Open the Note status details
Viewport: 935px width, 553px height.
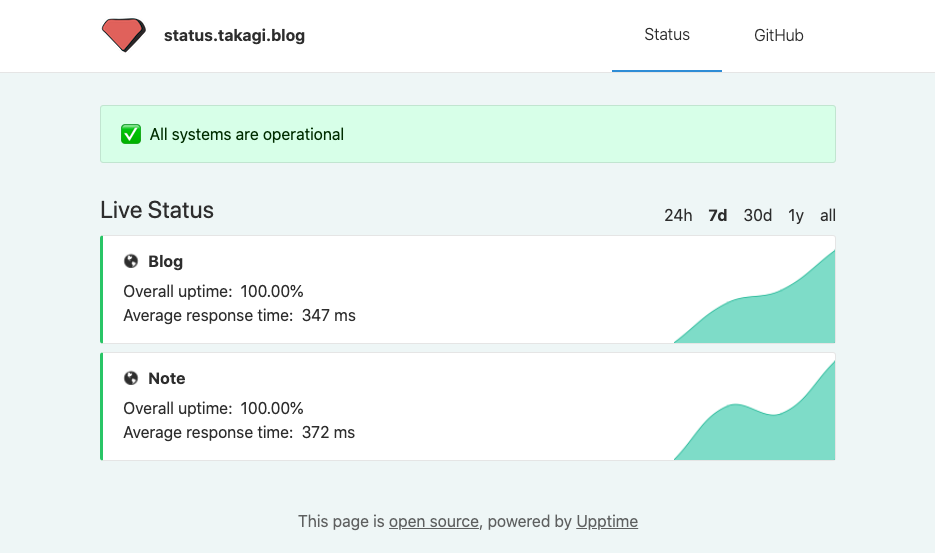(x=167, y=378)
